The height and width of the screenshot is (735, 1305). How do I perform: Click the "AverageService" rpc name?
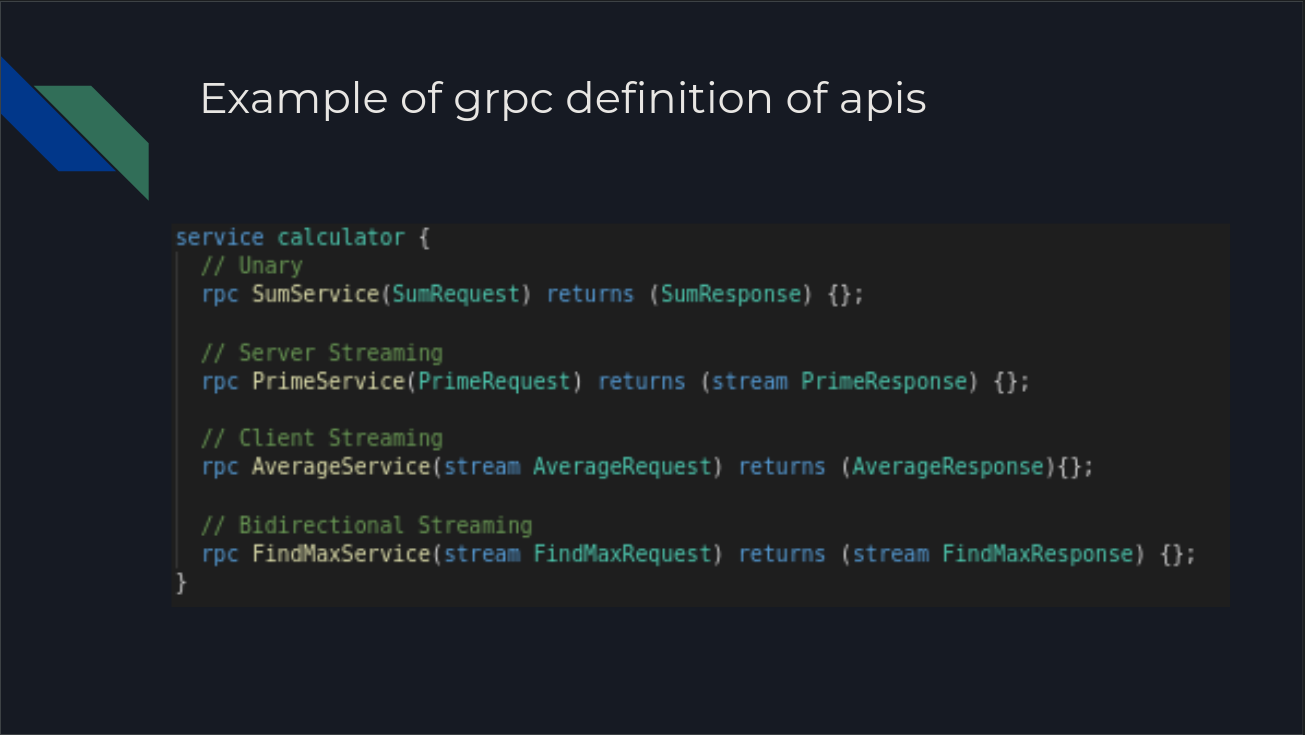tap(341, 467)
